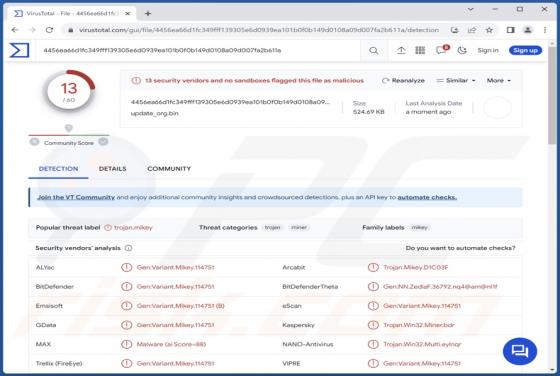Open Chrome three-dot menu
This screenshot has height=376, width=560.
point(545,30)
